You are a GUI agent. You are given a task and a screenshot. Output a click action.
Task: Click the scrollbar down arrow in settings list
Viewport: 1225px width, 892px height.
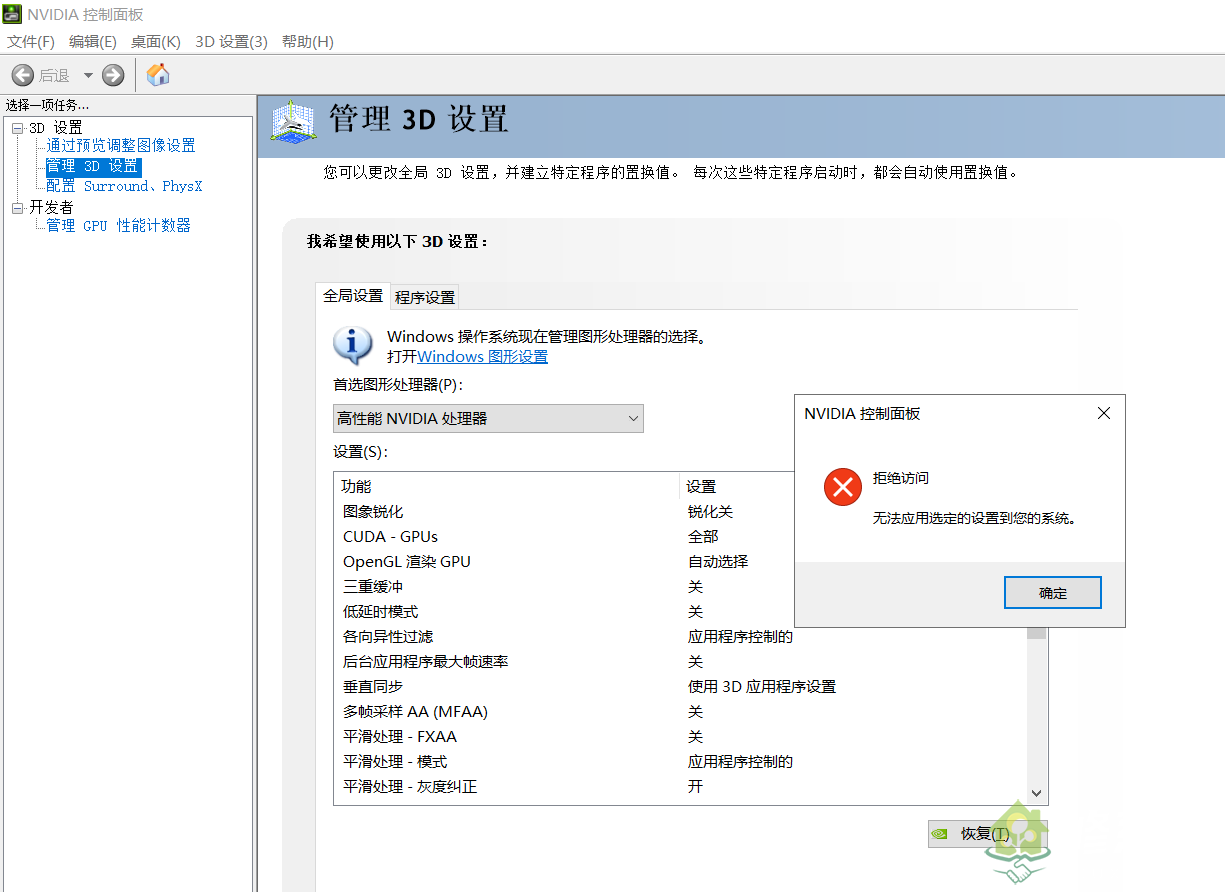tap(1036, 792)
